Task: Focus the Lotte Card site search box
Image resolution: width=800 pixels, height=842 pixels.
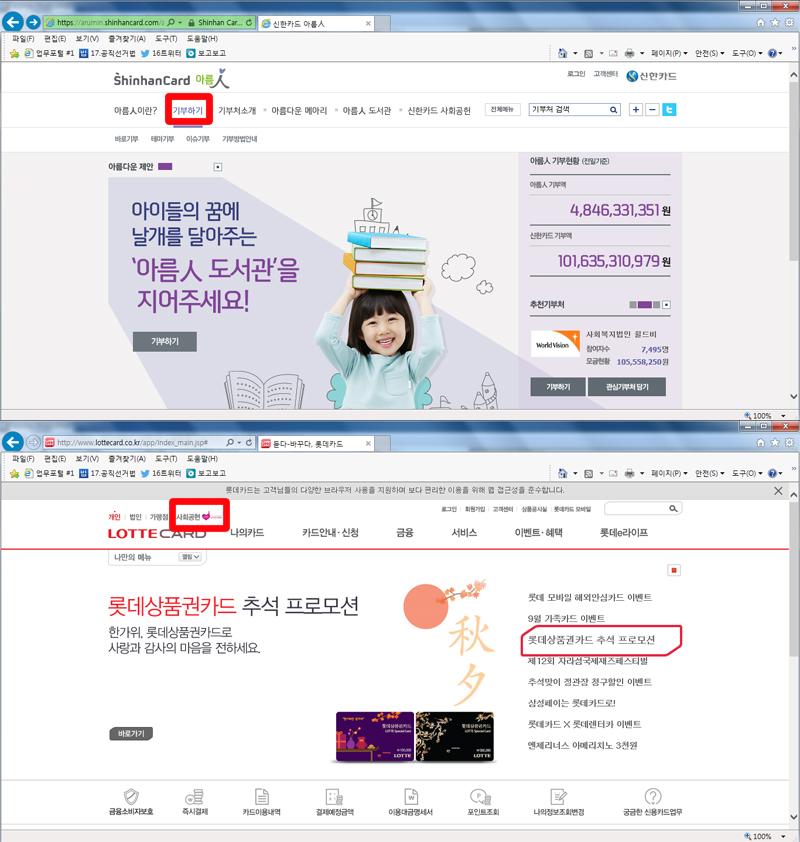Action: (x=637, y=509)
